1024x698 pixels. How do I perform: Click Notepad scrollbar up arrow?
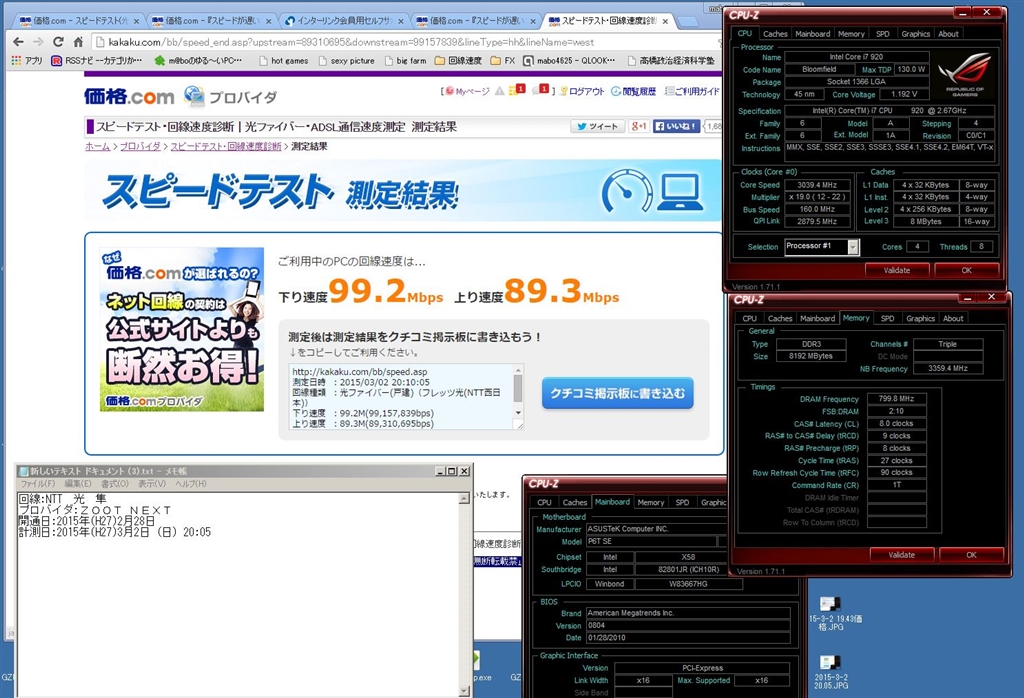coord(464,499)
